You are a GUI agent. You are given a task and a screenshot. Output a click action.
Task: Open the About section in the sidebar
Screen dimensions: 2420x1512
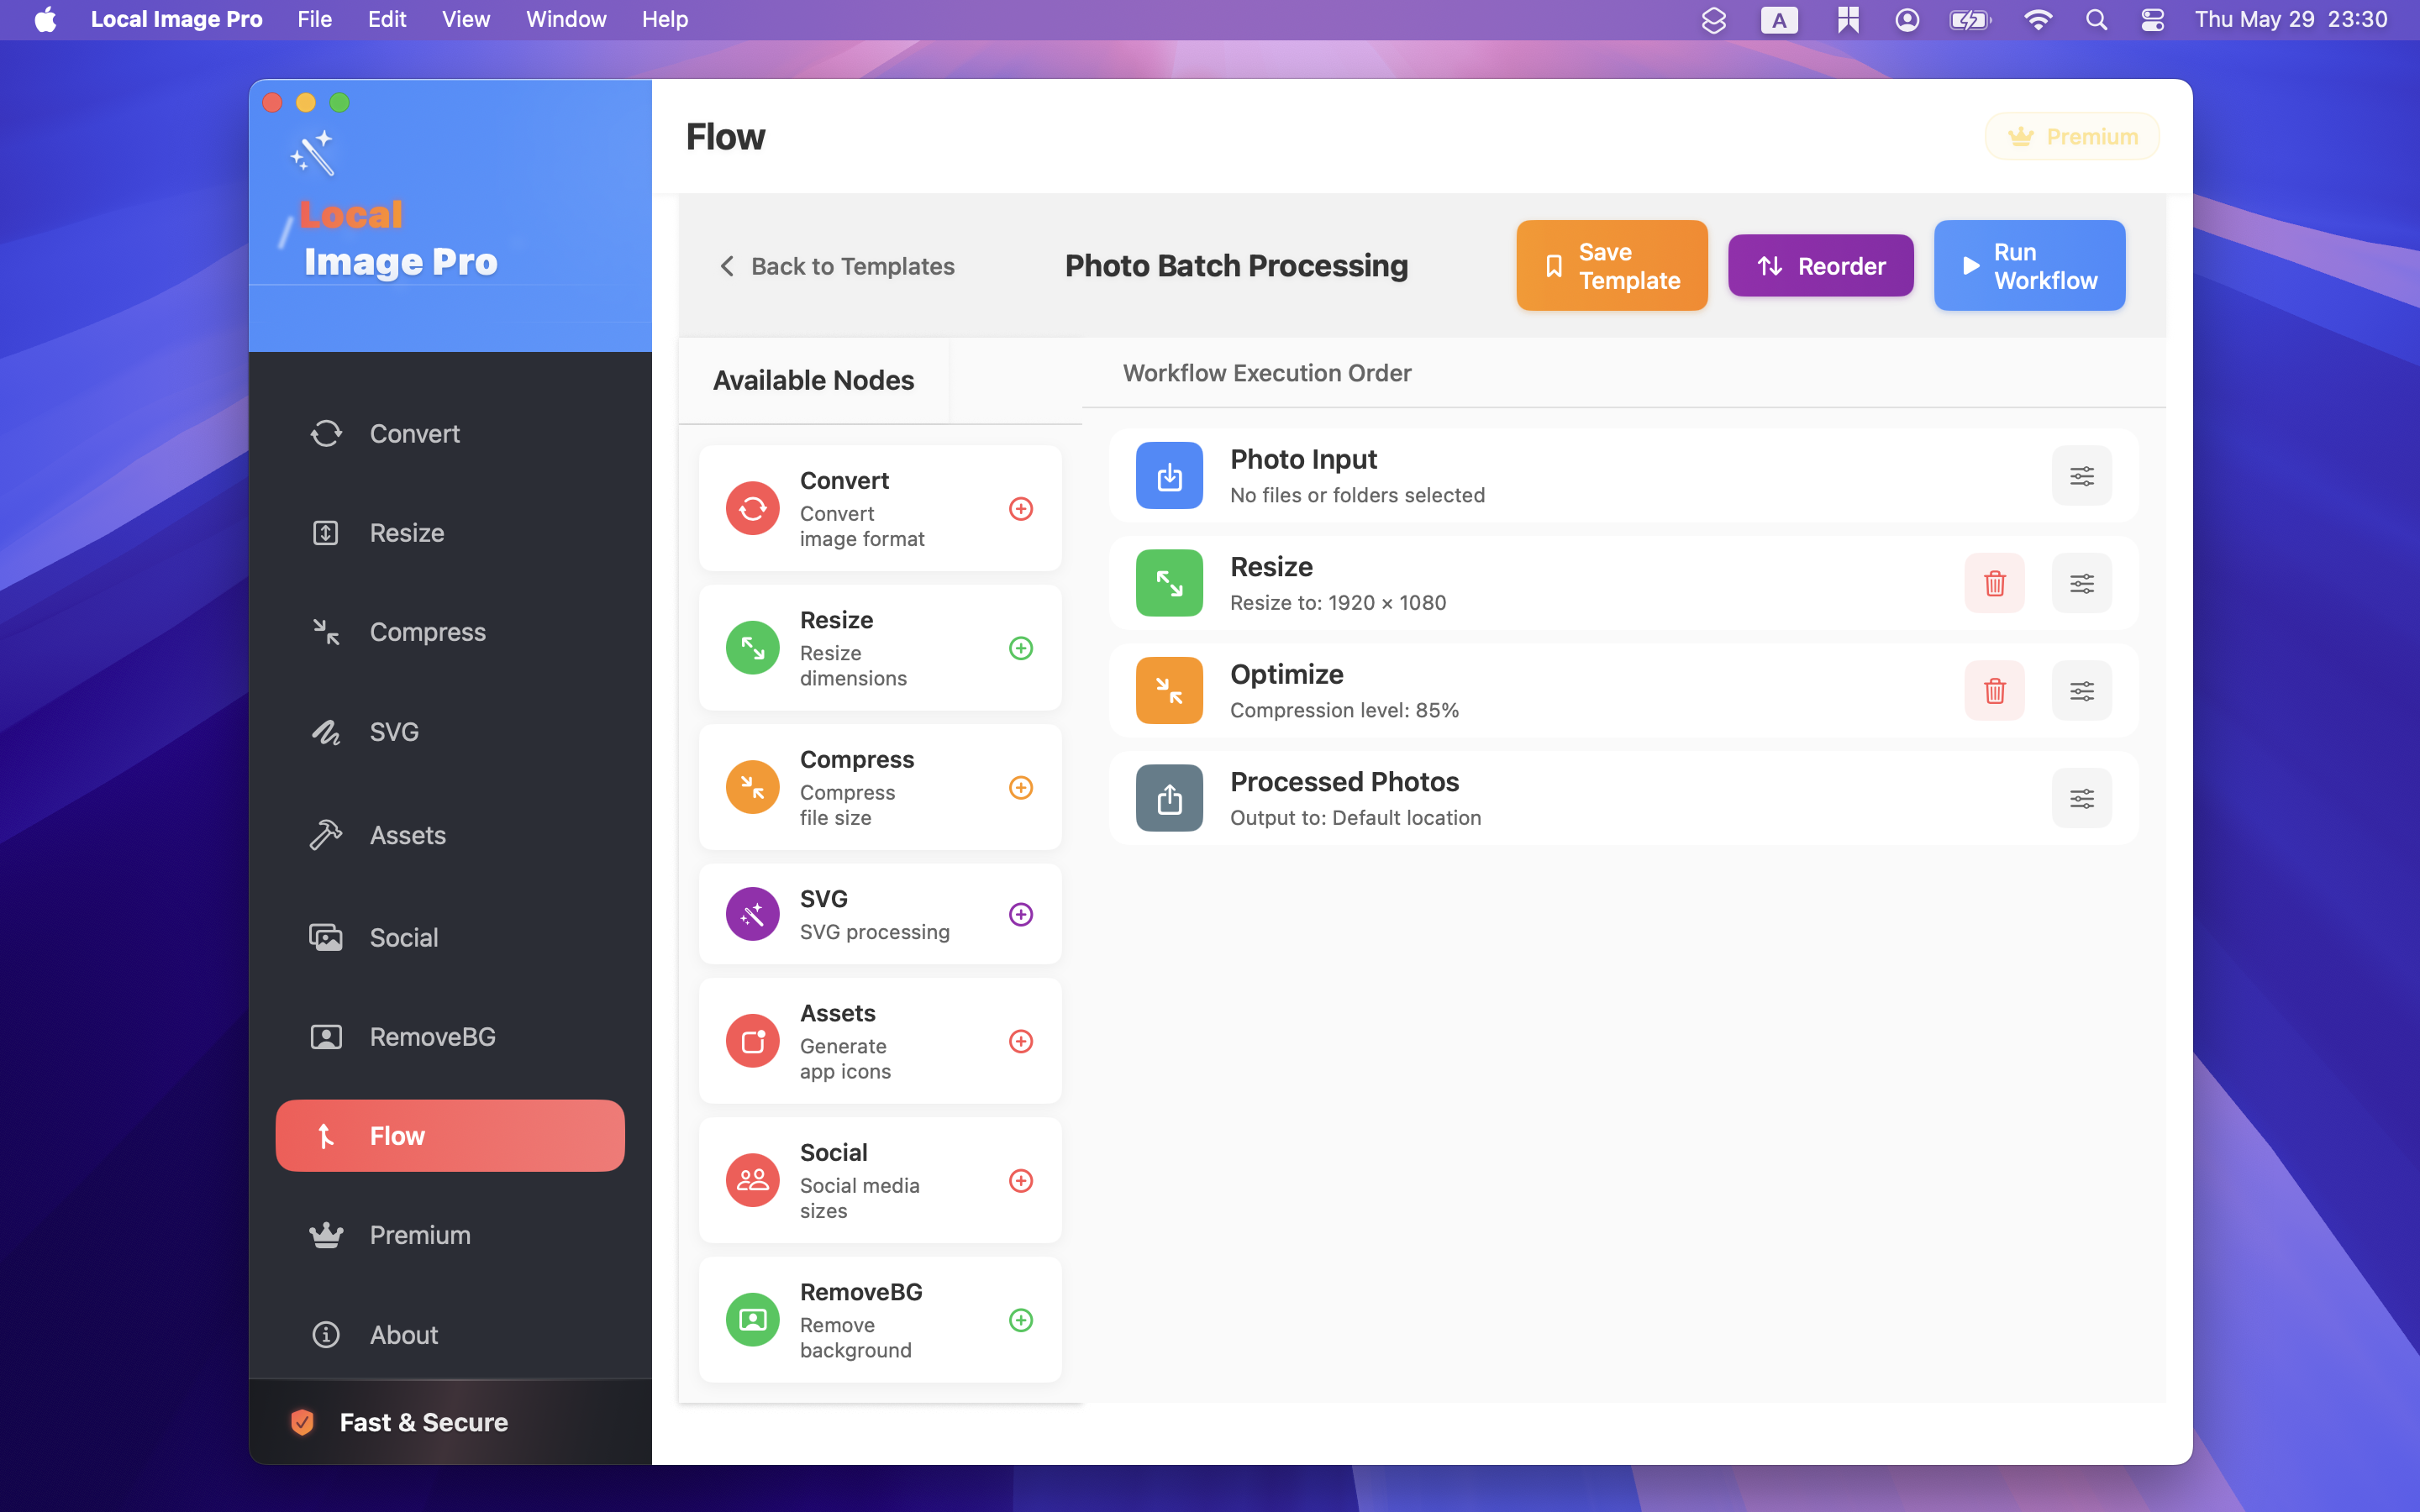450,1335
